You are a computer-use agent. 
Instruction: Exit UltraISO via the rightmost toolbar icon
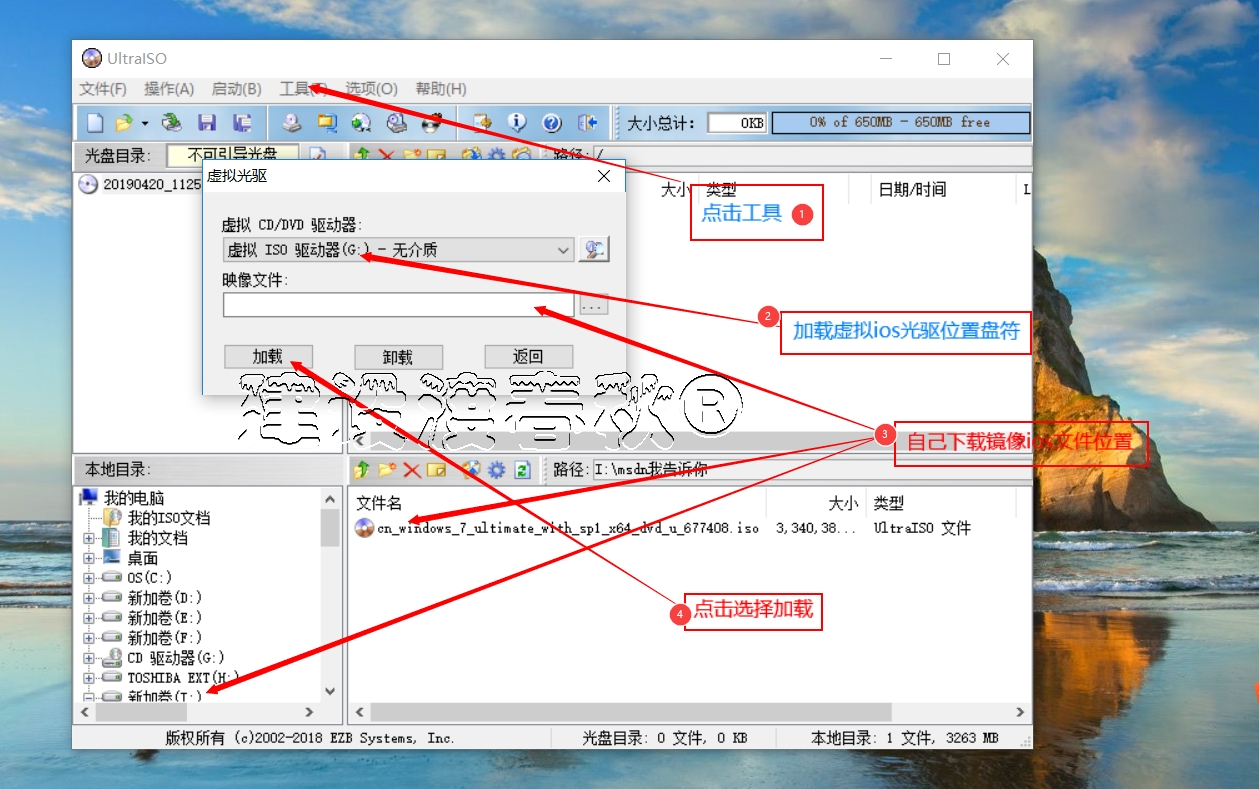pyautogui.click(x=587, y=122)
